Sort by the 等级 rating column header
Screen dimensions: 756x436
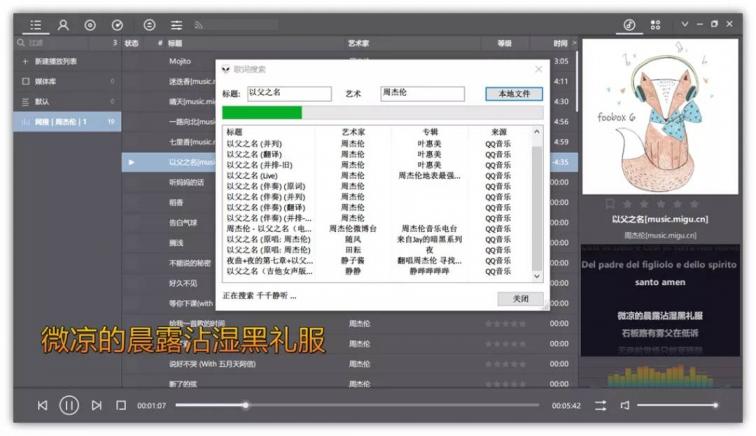tap(504, 43)
